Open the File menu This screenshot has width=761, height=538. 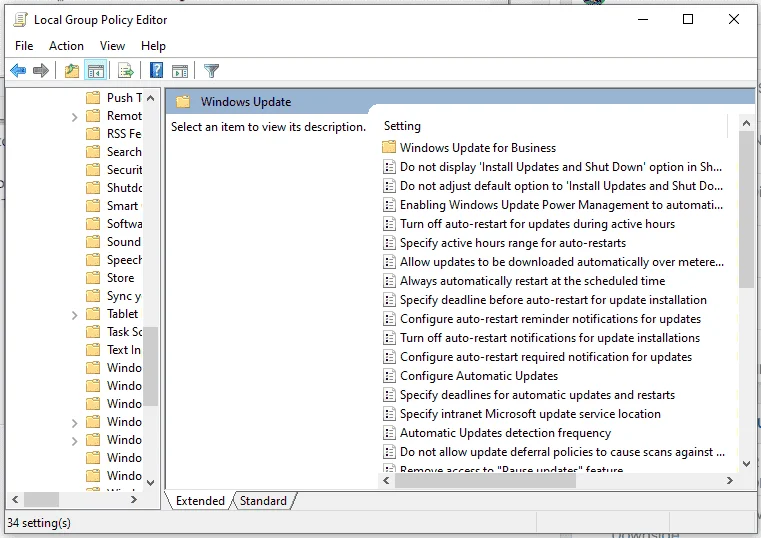point(24,46)
